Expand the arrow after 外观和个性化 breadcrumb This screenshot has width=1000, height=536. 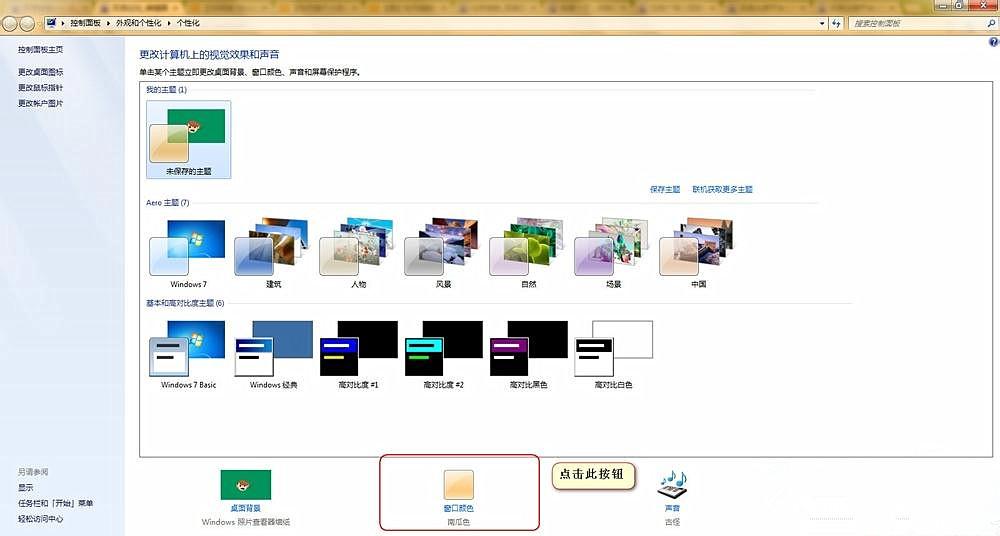coord(169,23)
